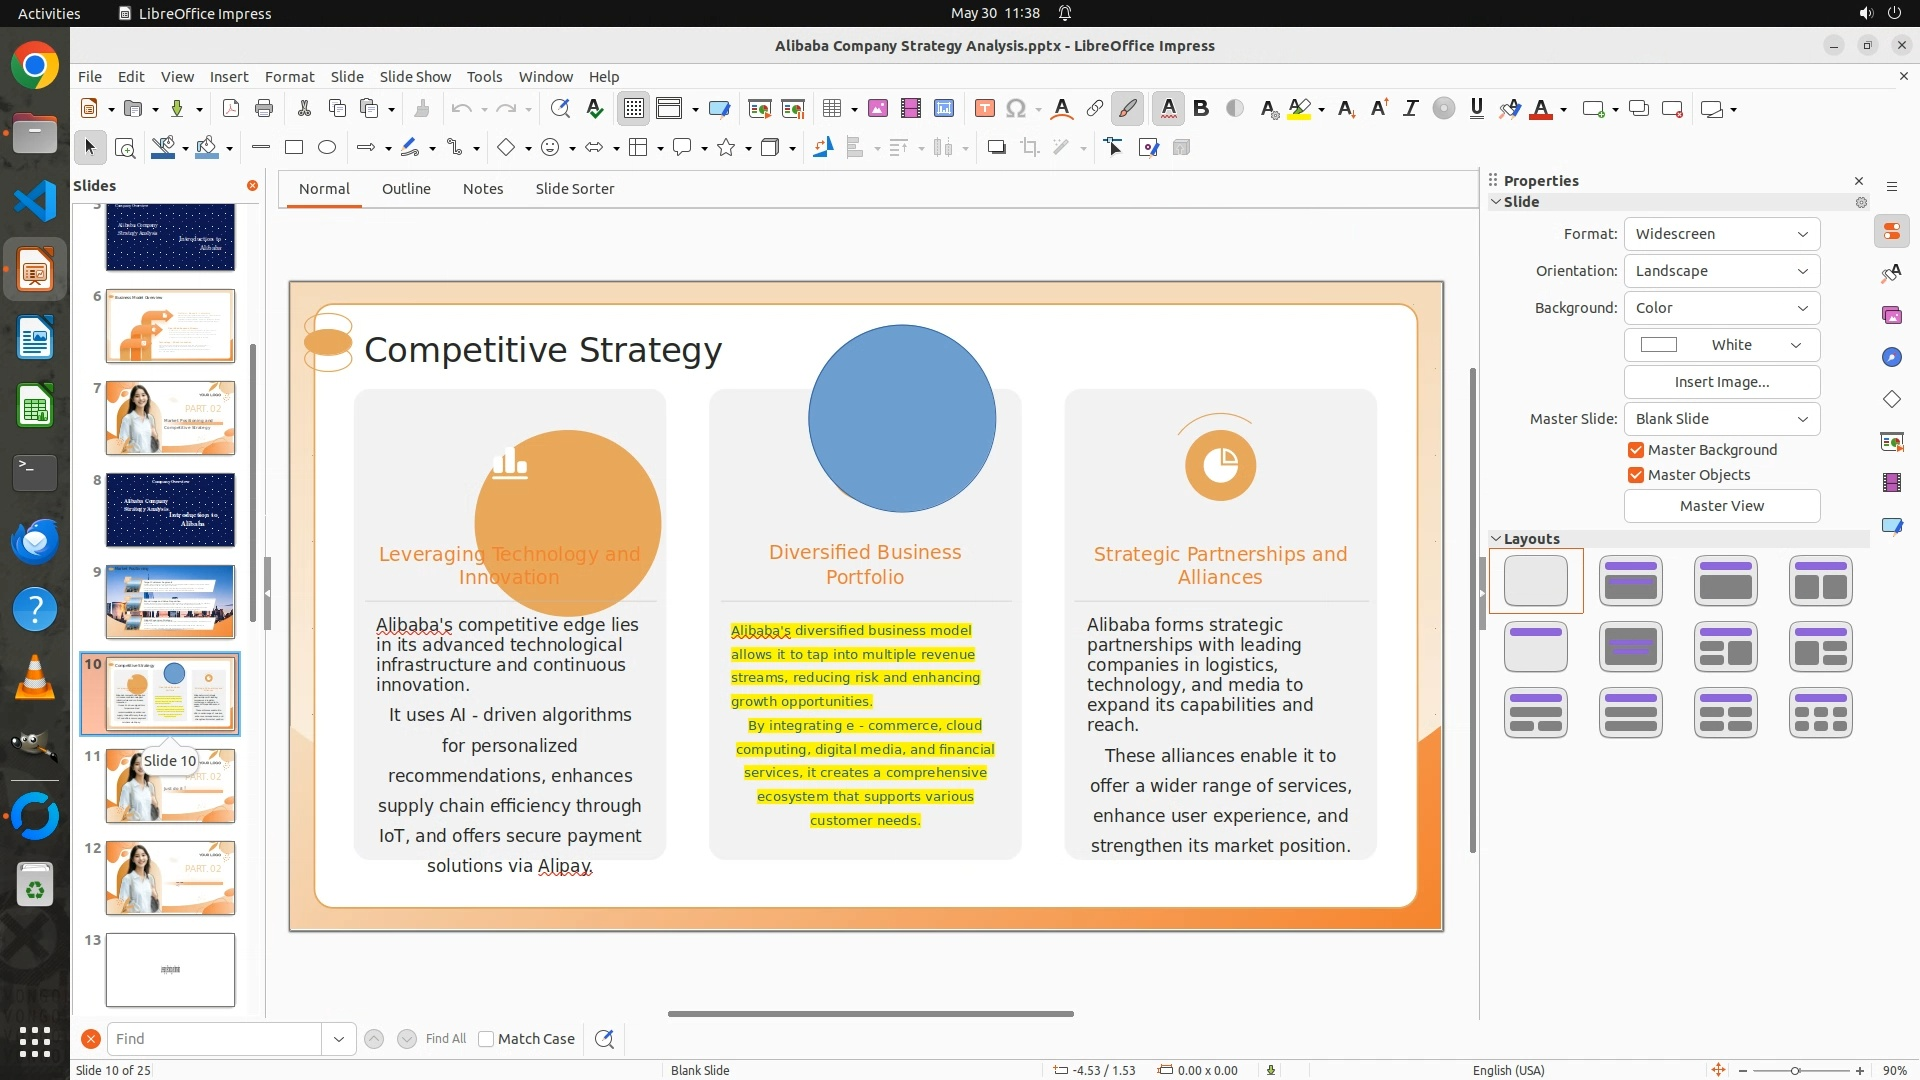This screenshot has height=1080, width=1920.
Task: Click the Print document icon
Action: pyautogui.click(x=264, y=109)
